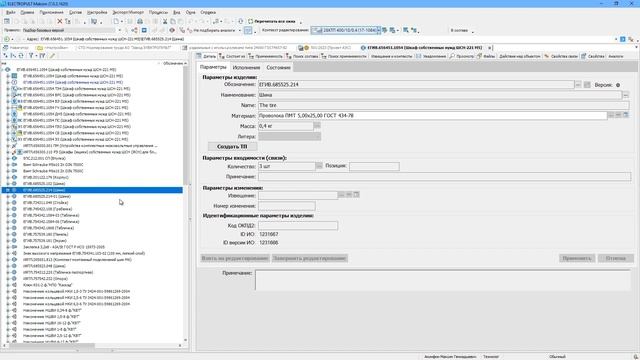Click the Файлы button
The image size is (640, 360).
pos(486,56)
